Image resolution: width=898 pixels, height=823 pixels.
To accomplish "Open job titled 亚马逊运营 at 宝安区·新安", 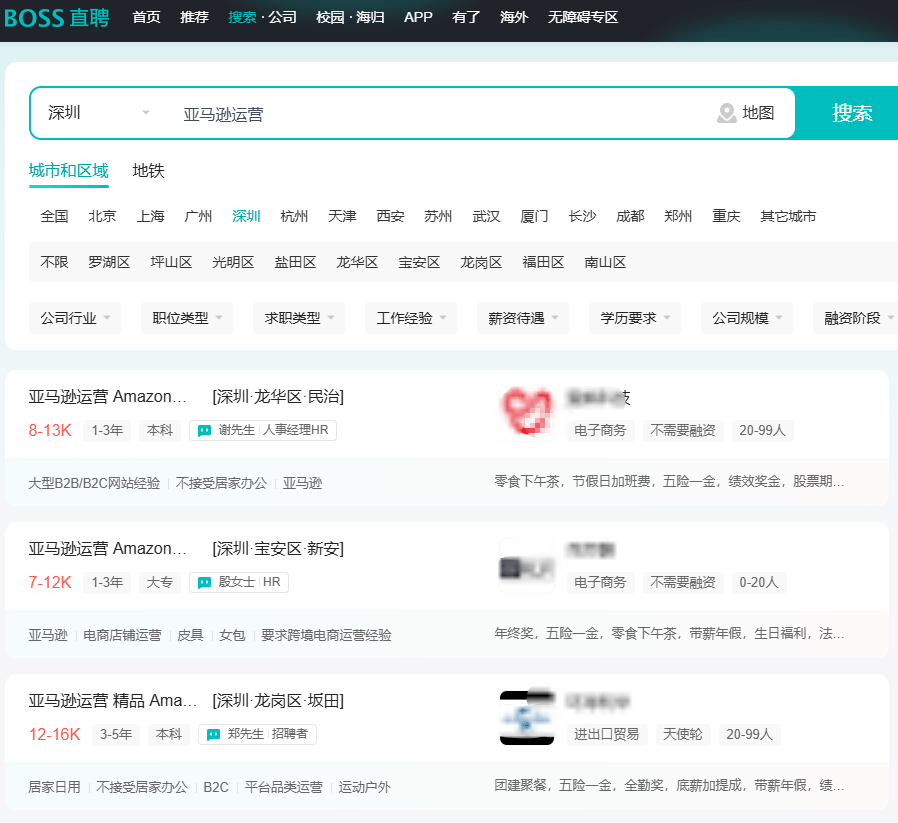I will 108,549.
